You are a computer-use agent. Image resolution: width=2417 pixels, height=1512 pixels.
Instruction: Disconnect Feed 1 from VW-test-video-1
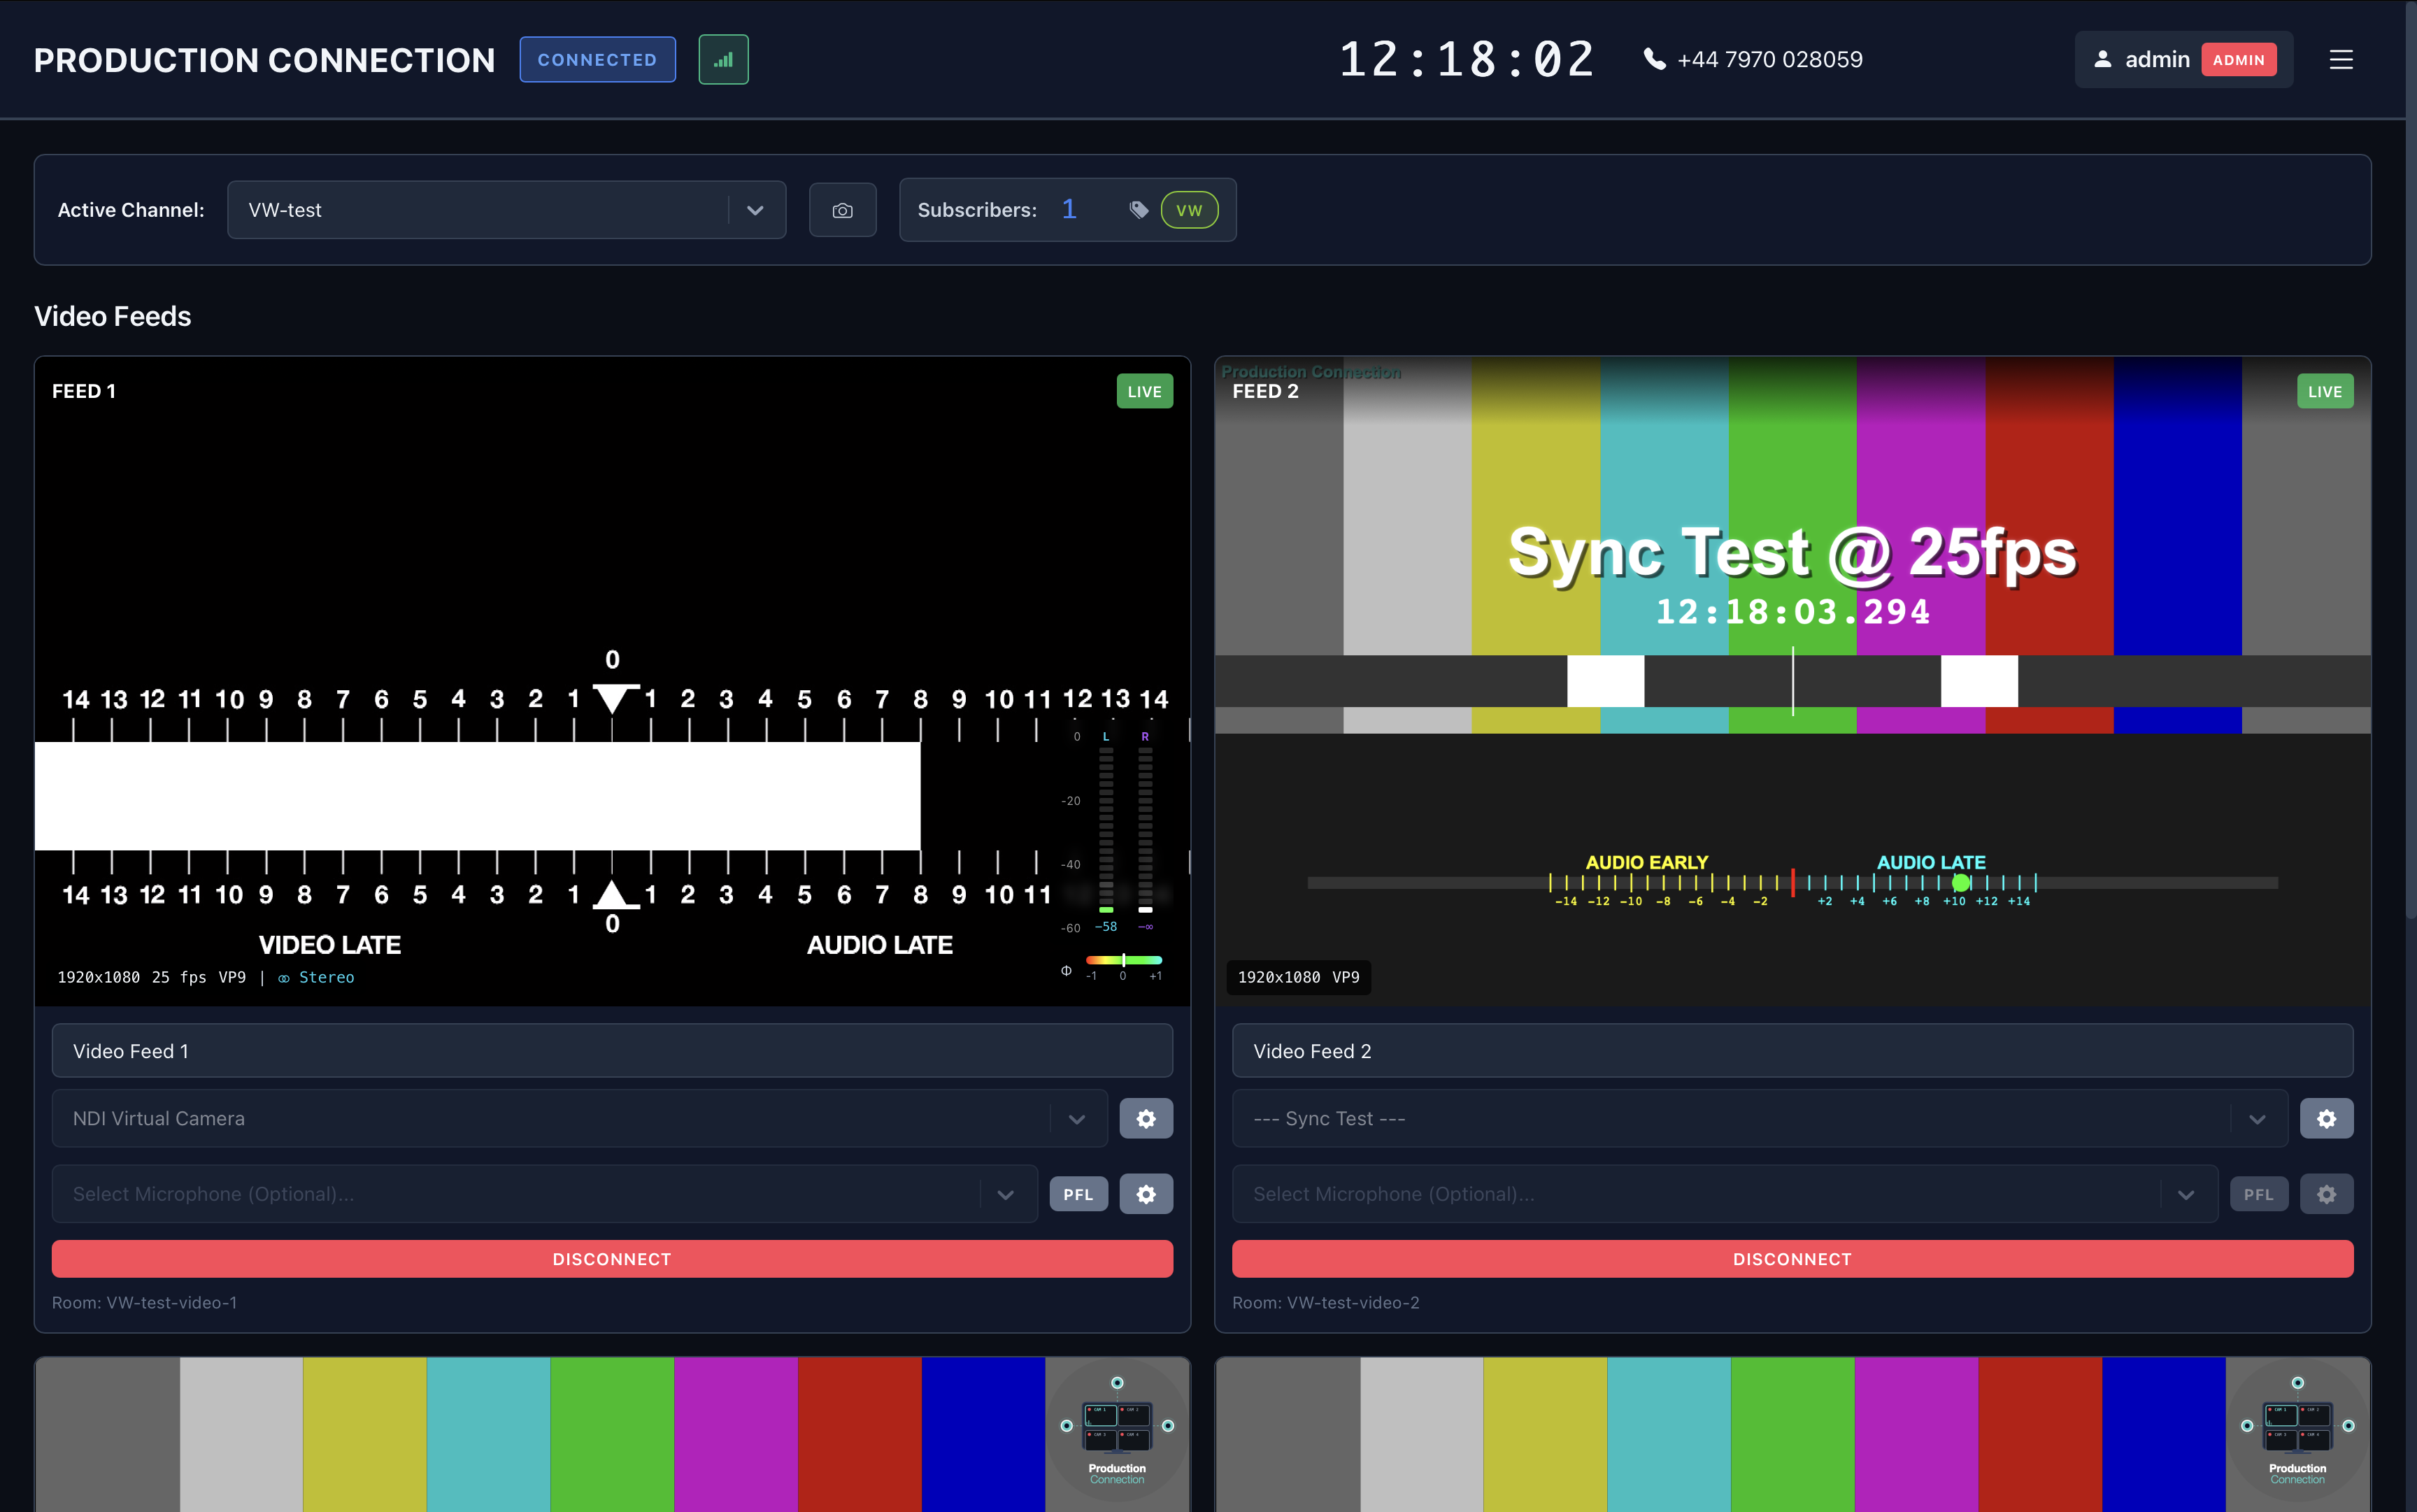[x=611, y=1258]
